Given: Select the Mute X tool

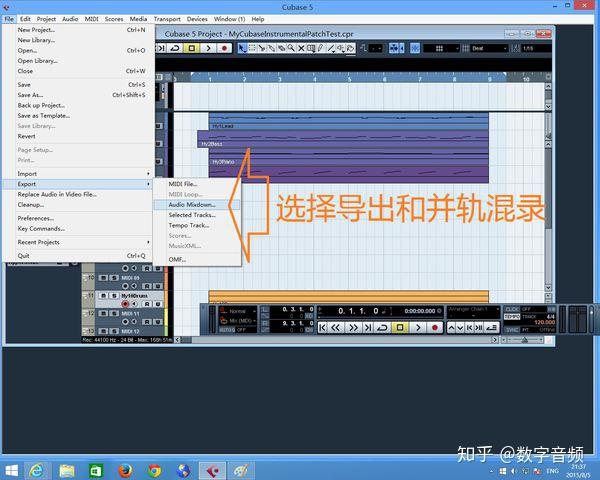Looking at the screenshot, I should click(x=301, y=48).
